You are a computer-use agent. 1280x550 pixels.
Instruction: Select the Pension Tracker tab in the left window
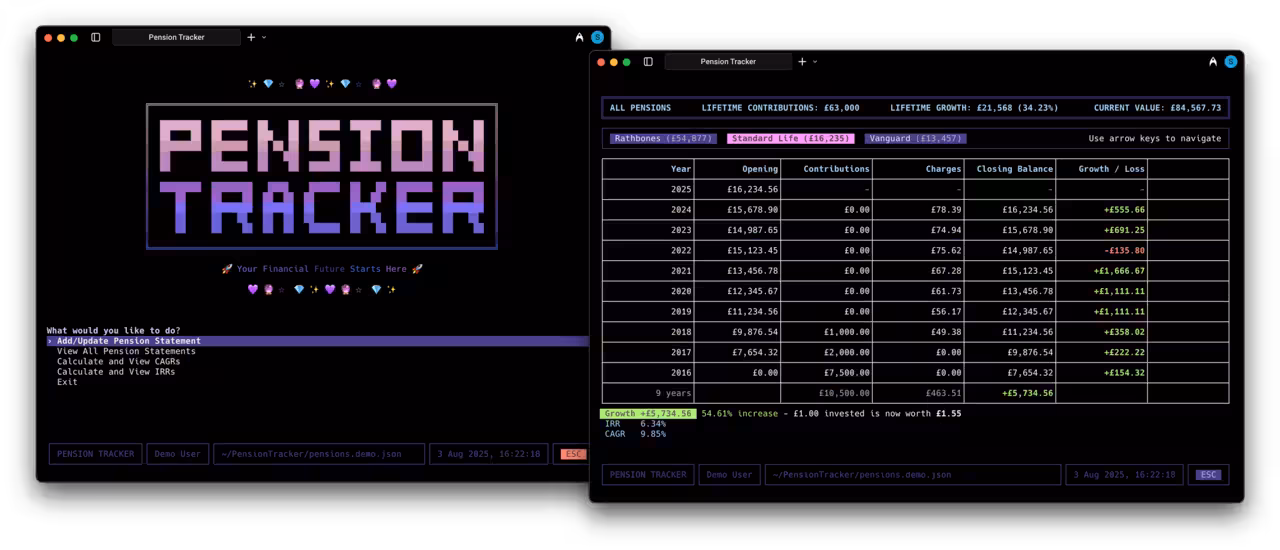pyautogui.click(x=176, y=37)
